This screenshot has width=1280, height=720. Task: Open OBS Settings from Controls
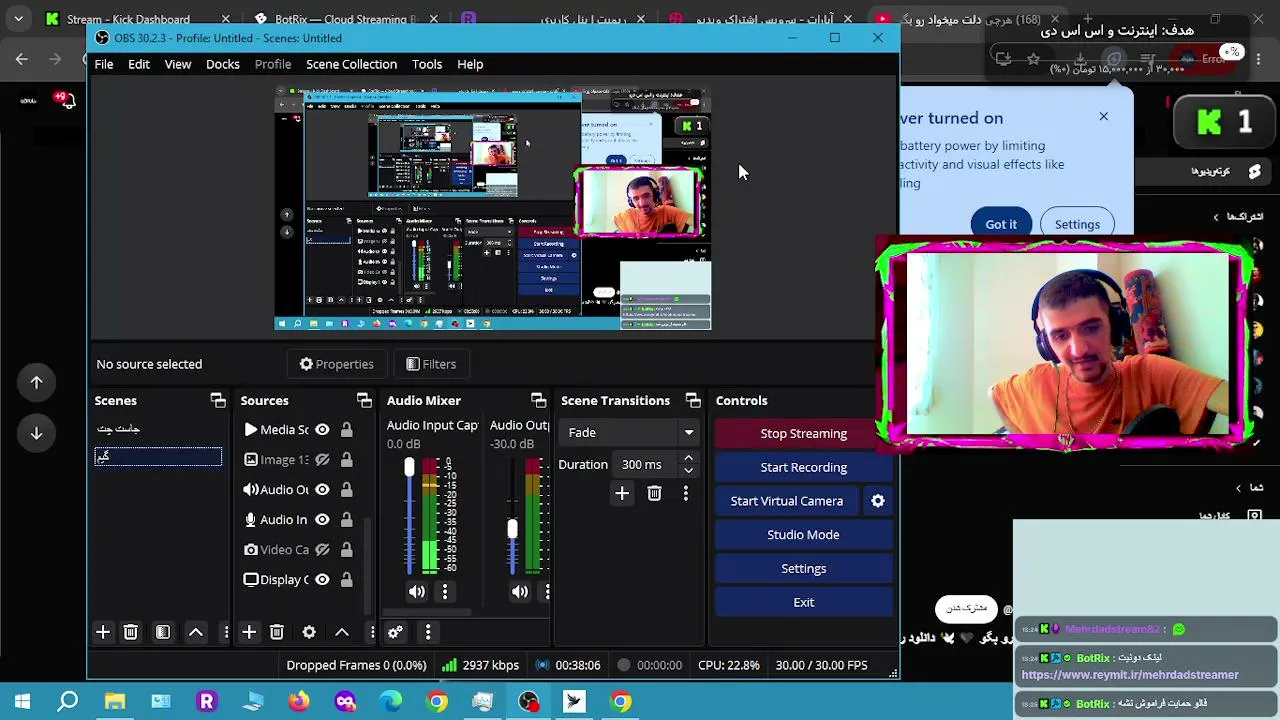tap(803, 569)
